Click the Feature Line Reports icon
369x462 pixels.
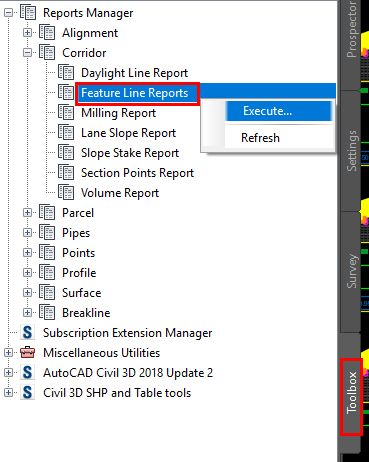click(x=66, y=93)
